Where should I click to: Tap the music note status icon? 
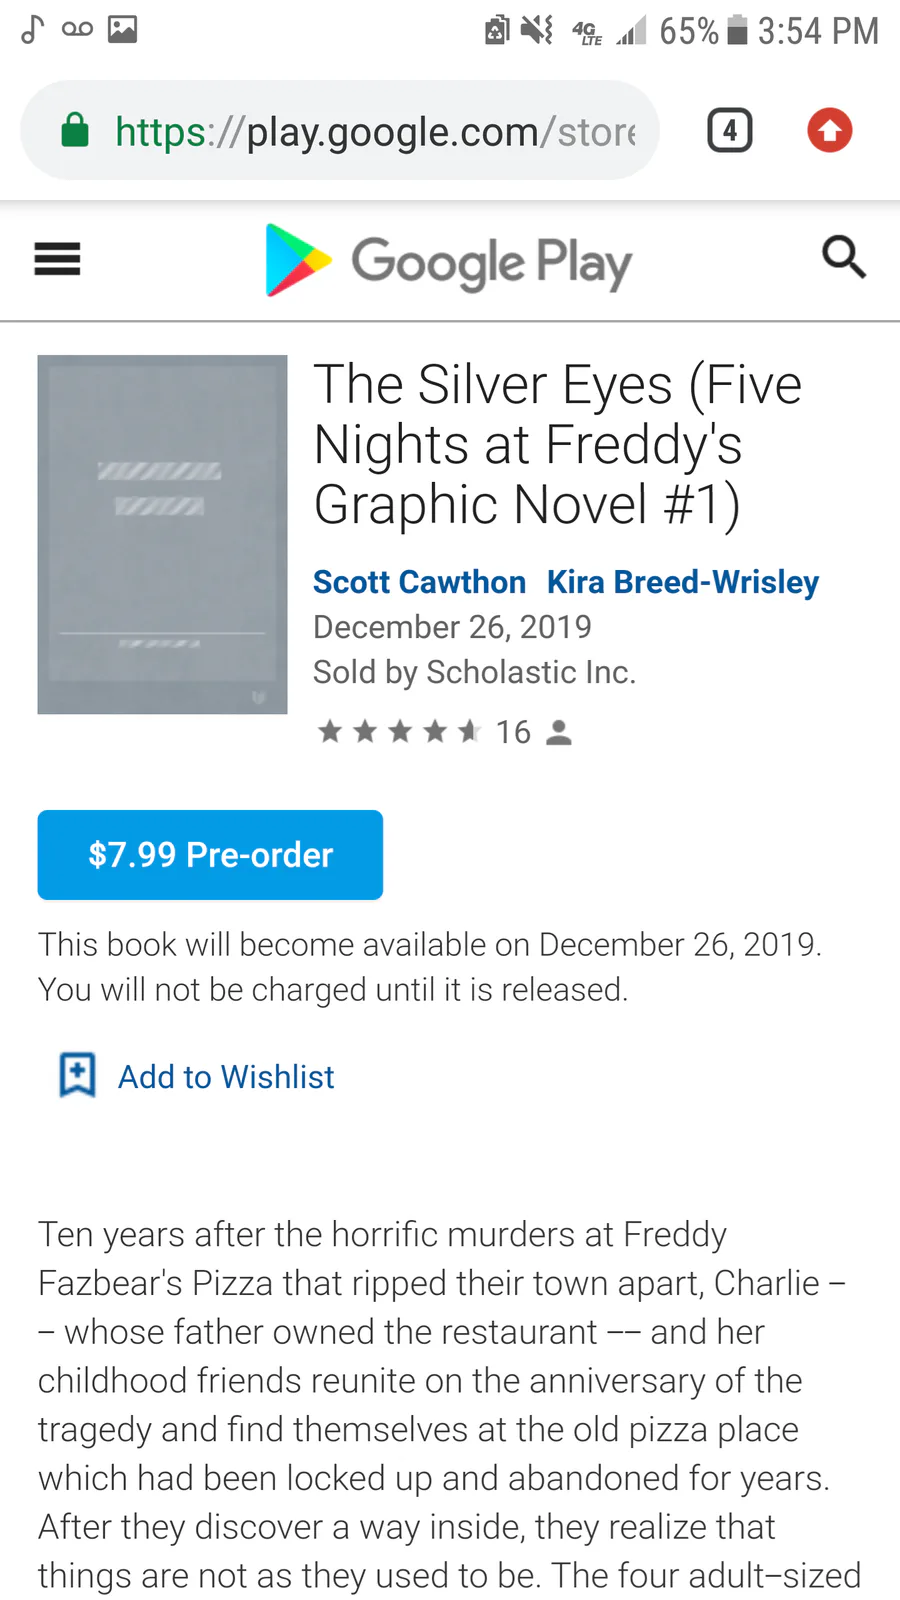(32, 29)
